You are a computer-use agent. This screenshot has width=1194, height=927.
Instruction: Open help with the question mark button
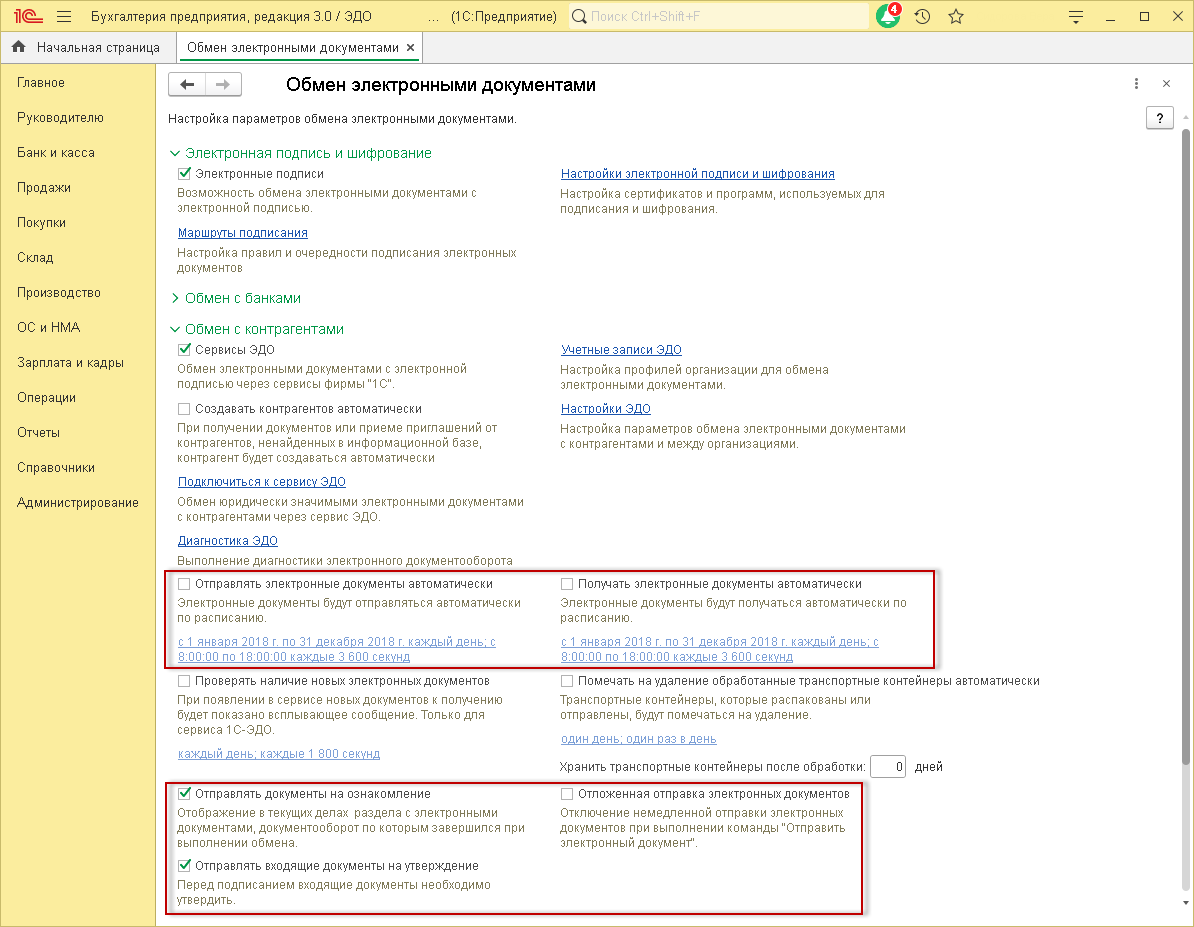point(1160,118)
